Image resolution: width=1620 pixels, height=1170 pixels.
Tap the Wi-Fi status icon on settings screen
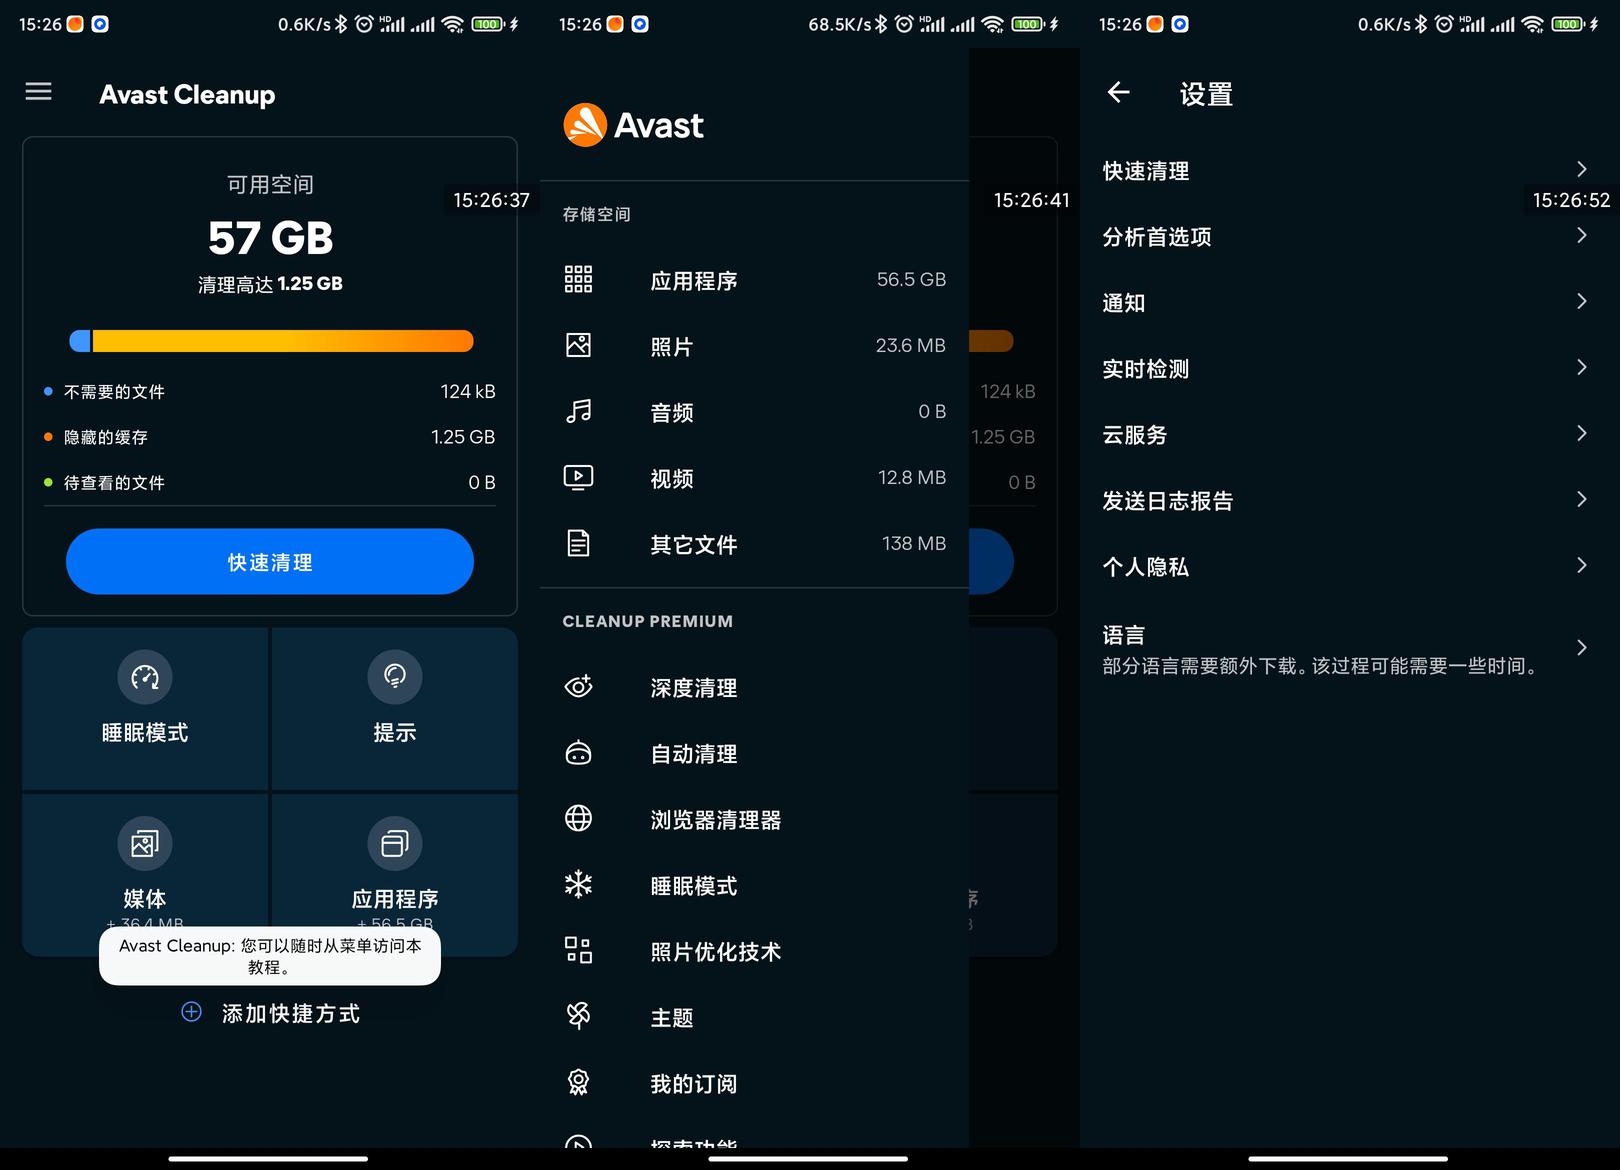tap(1533, 24)
